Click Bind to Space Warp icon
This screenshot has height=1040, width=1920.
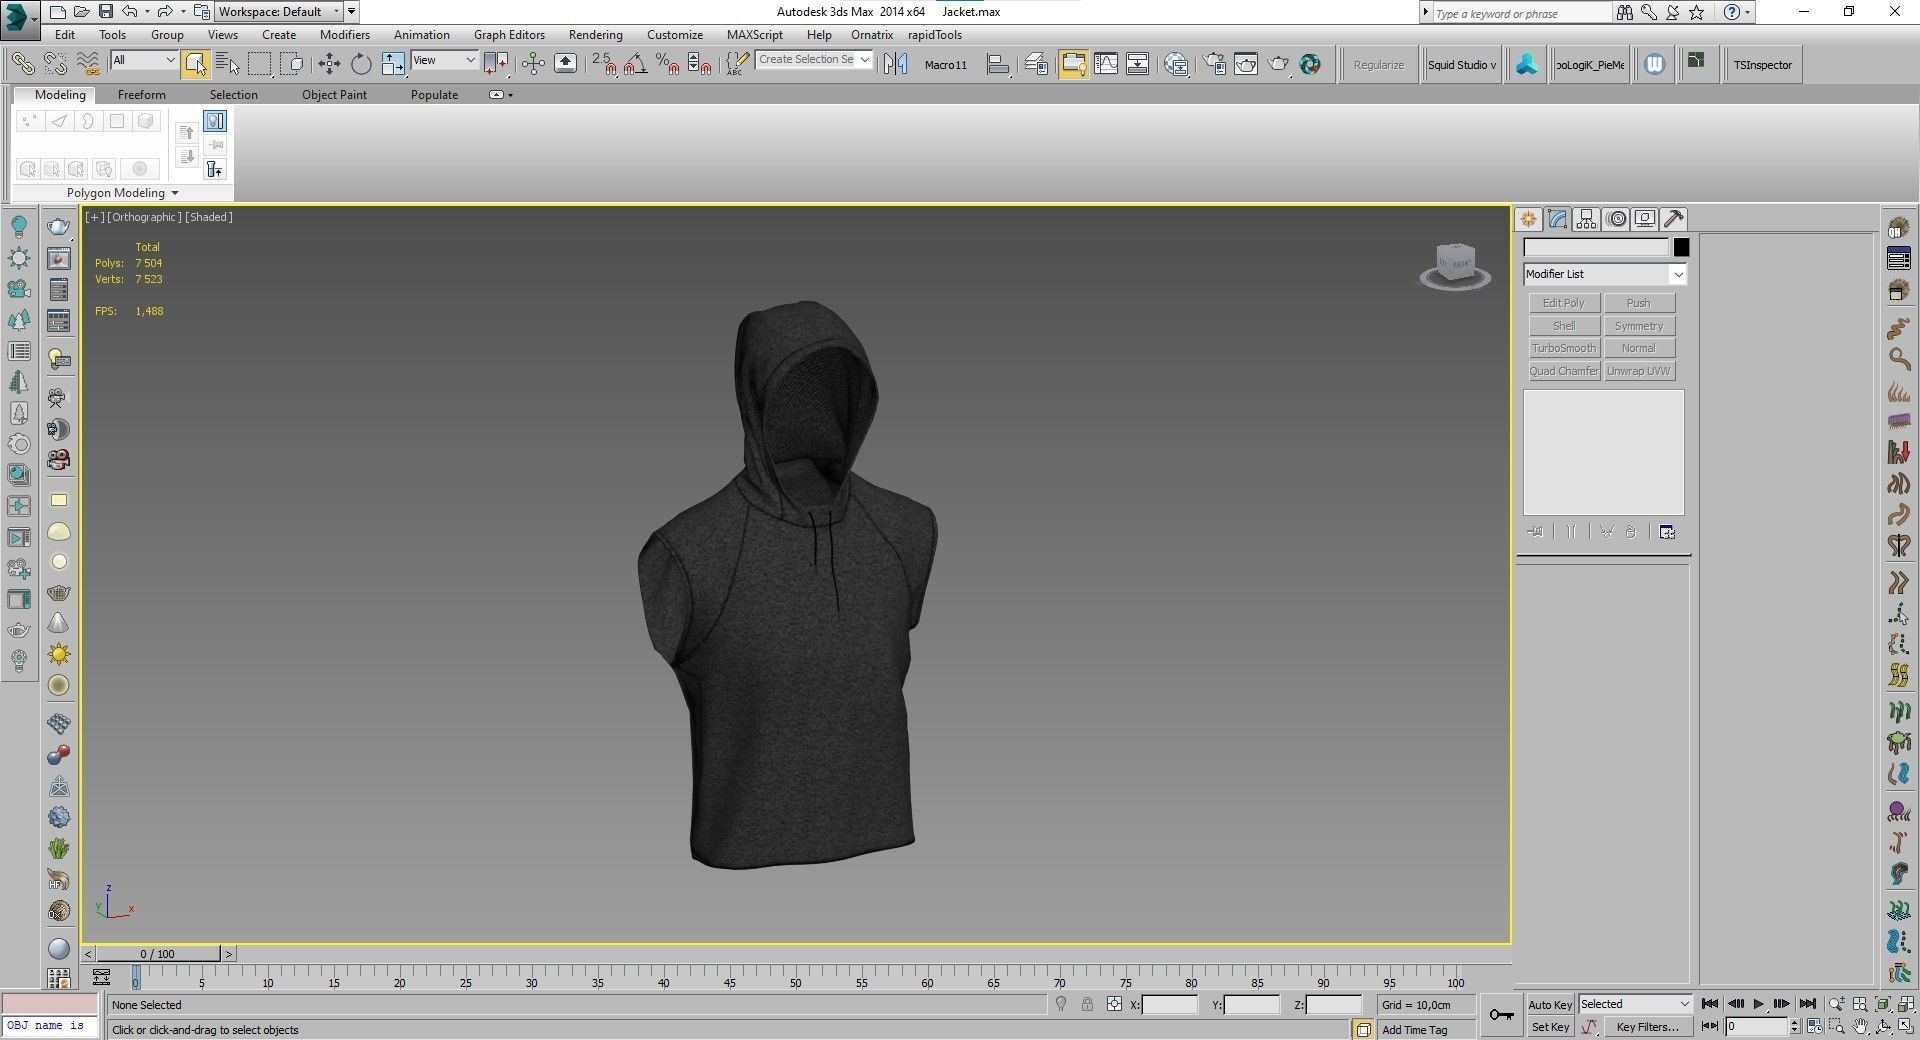88,65
